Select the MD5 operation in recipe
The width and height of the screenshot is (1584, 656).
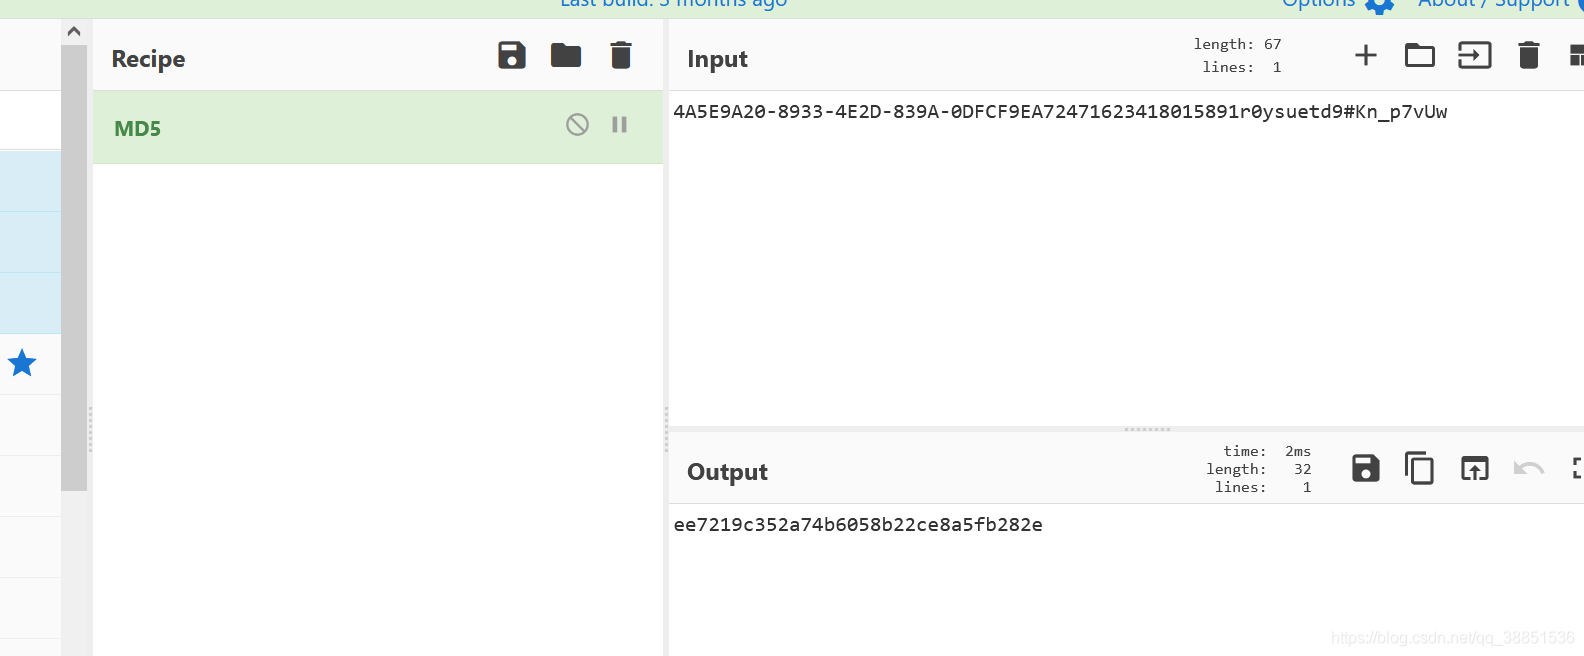pos(378,127)
